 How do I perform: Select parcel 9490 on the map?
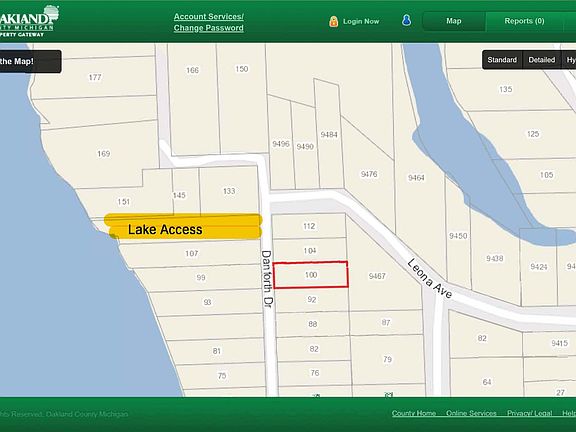[305, 147]
